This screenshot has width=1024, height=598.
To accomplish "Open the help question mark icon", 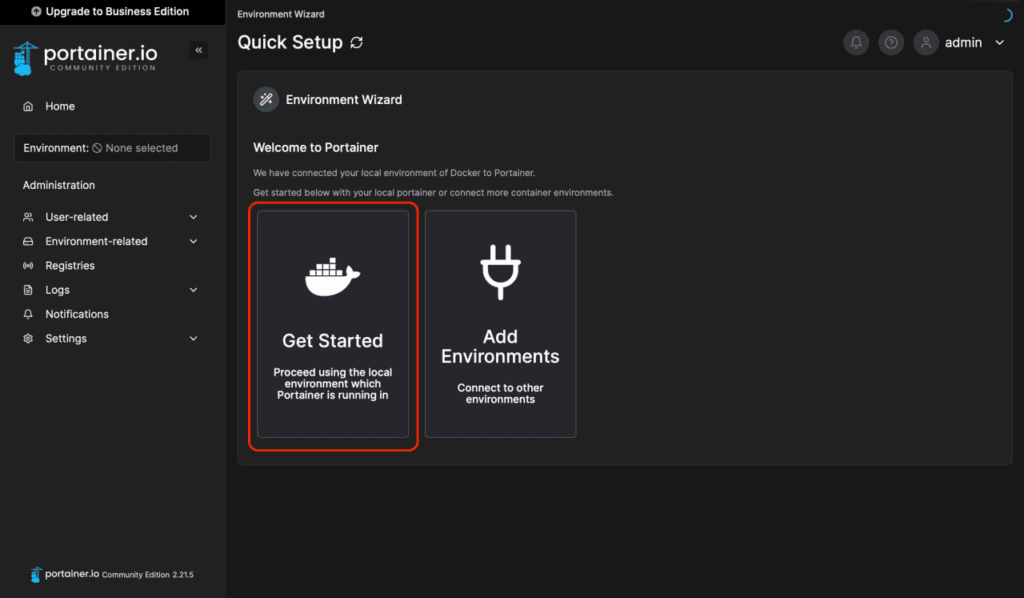I will (891, 43).
